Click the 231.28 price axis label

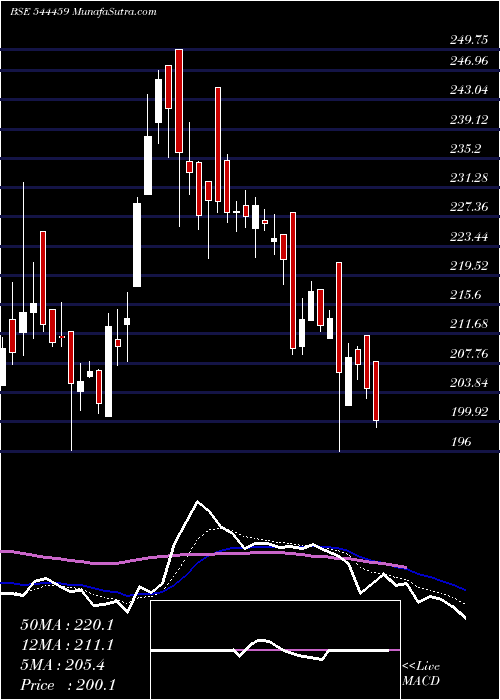[x=469, y=178]
